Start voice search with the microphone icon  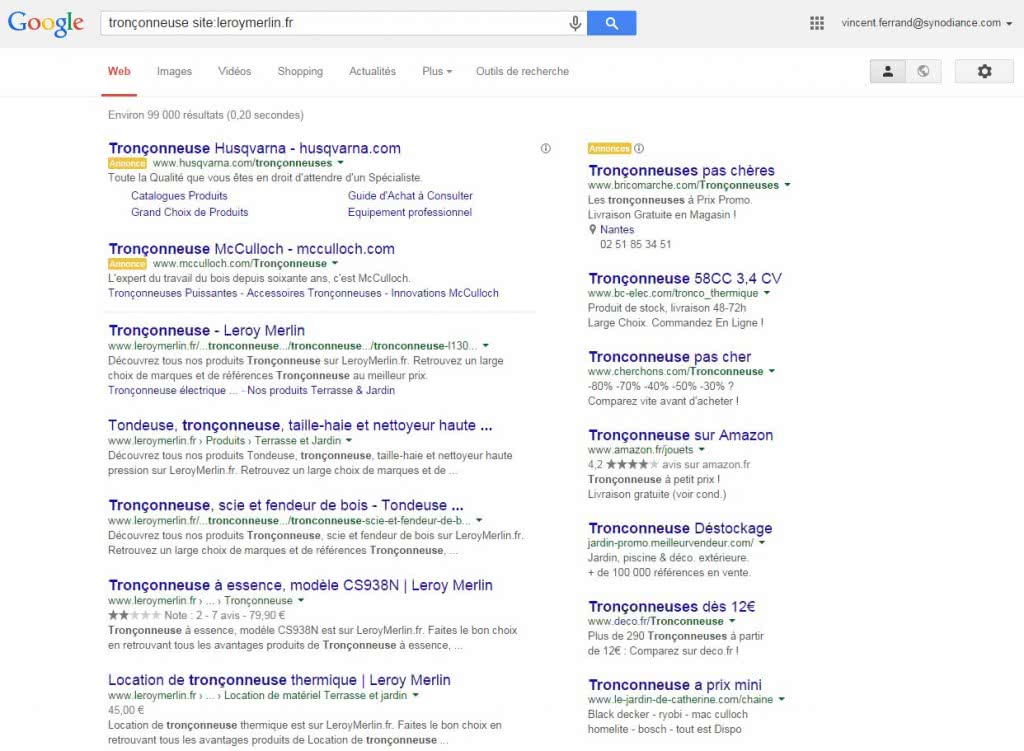pos(575,24)
